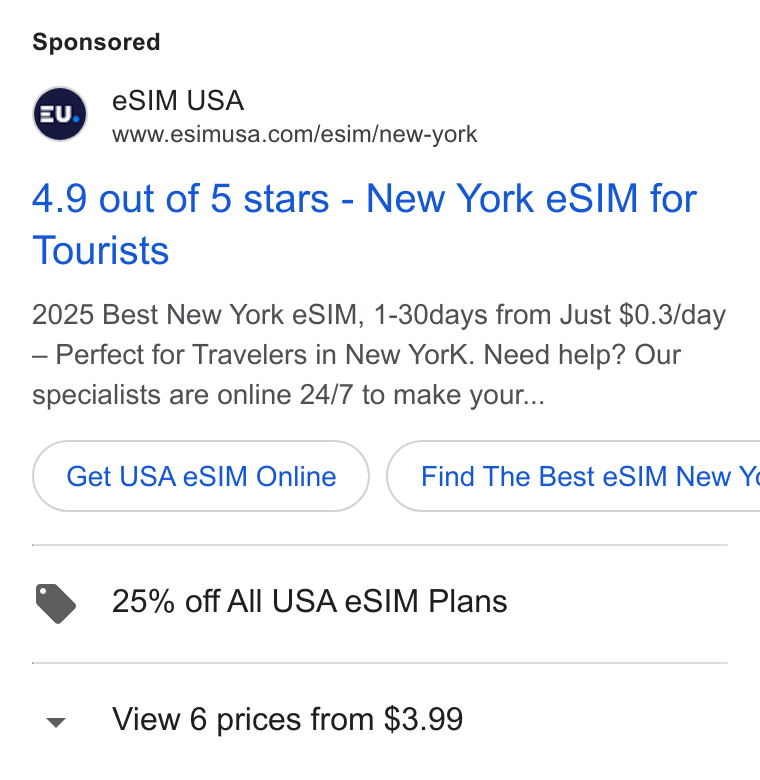Select the $0.3/day text in description
The height and width of the screenshot is (780, 760).
pyautogui.click(x=672, y=315)
